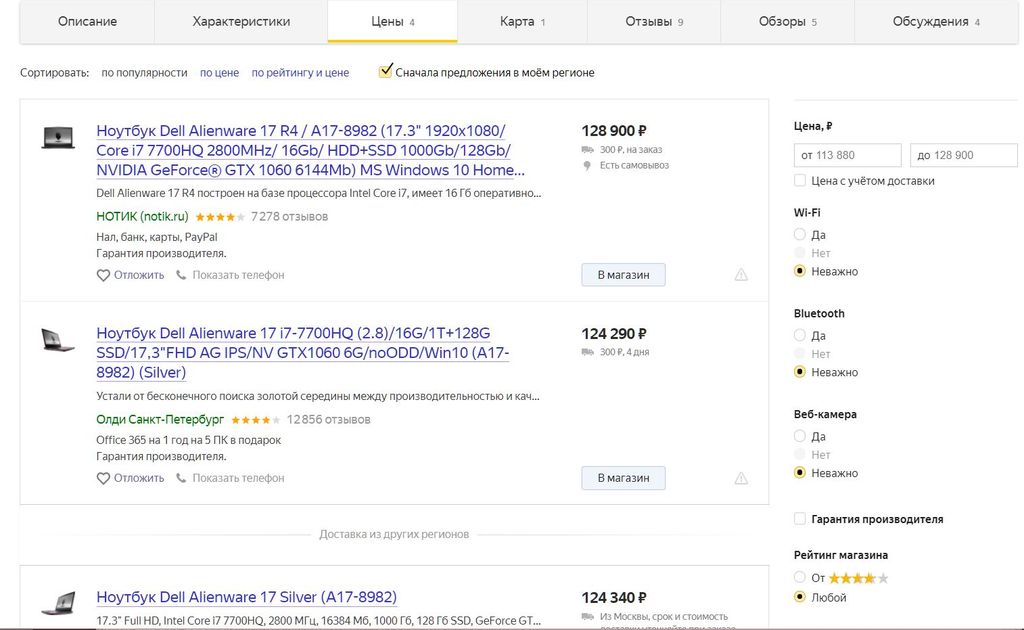The width and height of the screenshot is (1024, 630).
Task: Open the Ноутбук Dell Alienware 17 Silver (A17-8982) link
Action: pyautogui.click(x=247, y=597)
